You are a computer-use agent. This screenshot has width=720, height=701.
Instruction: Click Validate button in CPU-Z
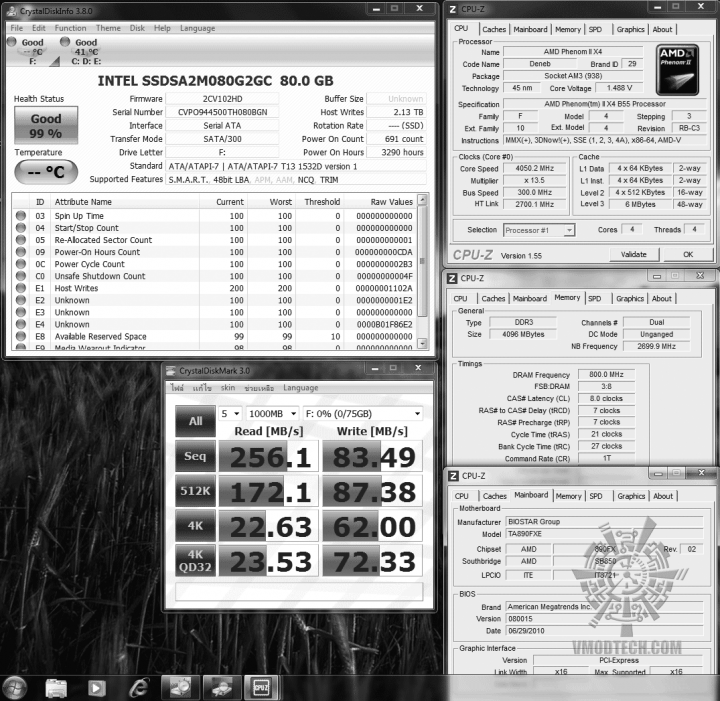pyautogui.click(x=634, y=254)
